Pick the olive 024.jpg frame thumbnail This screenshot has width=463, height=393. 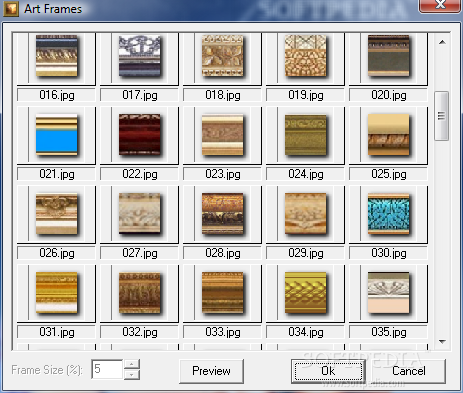tap(306, 135)
